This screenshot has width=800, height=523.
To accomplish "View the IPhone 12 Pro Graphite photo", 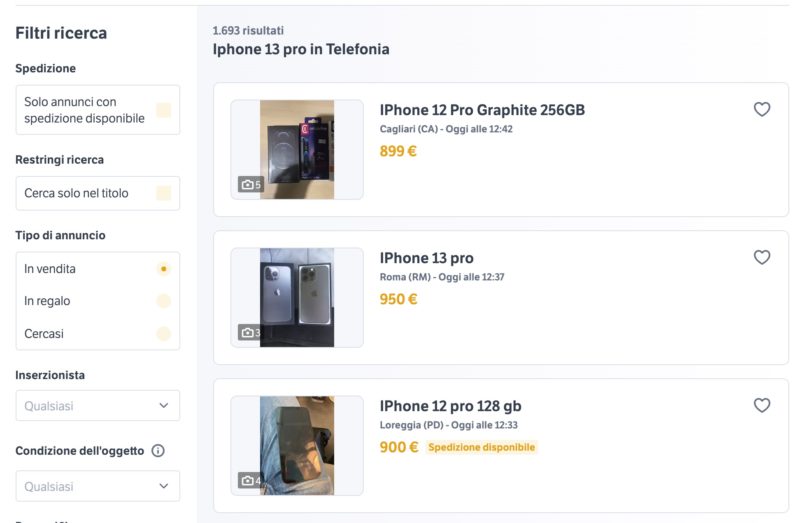I will pyautogui.click(x=297, y=149).
